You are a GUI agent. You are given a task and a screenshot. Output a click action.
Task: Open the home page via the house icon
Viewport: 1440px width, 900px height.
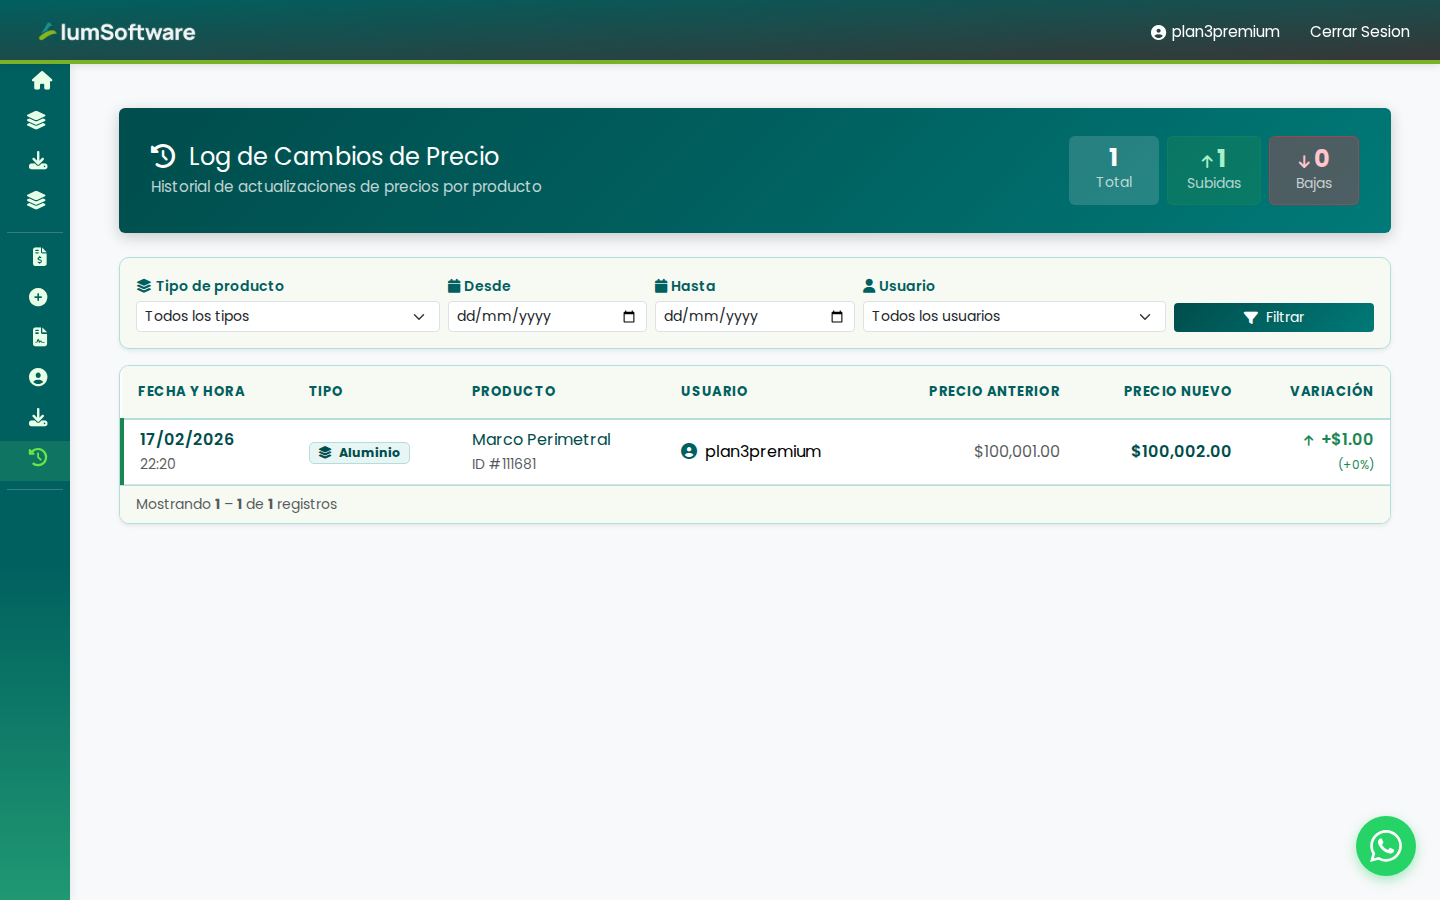39,80
